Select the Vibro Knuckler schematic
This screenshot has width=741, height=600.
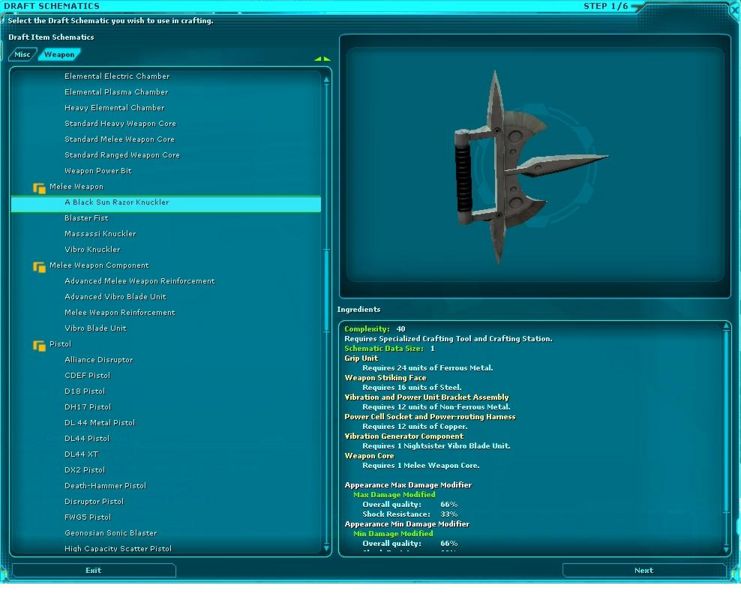[x=92, y=249]
